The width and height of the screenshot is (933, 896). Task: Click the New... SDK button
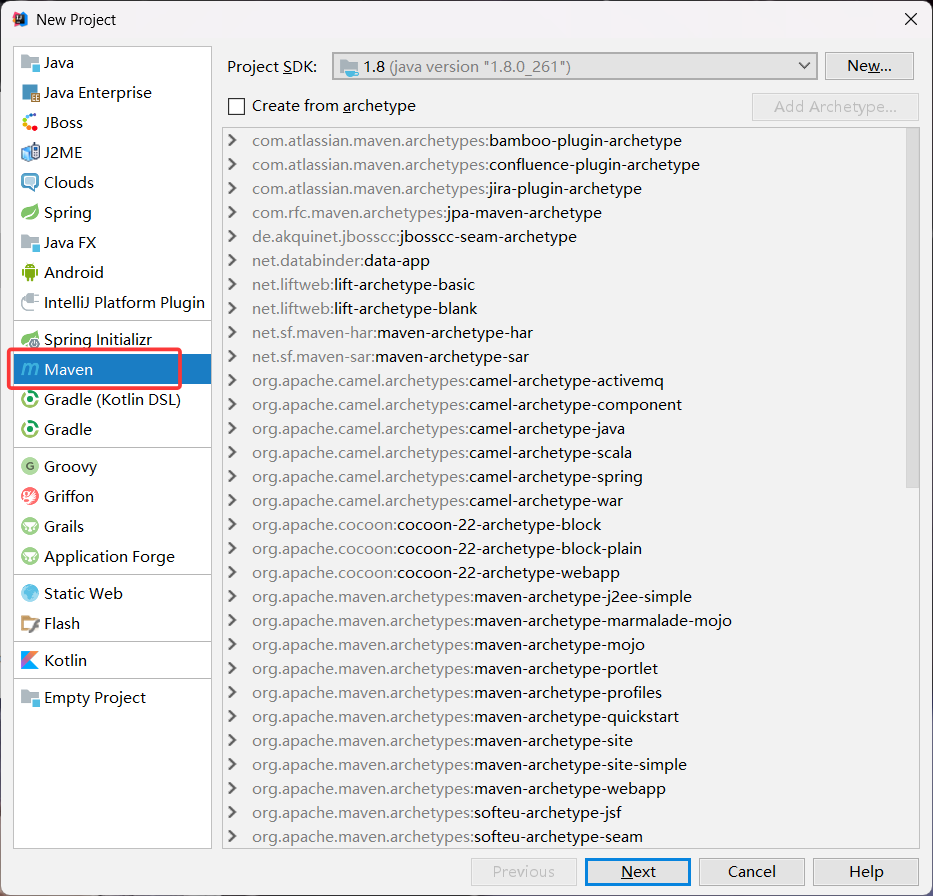point(869,65)
